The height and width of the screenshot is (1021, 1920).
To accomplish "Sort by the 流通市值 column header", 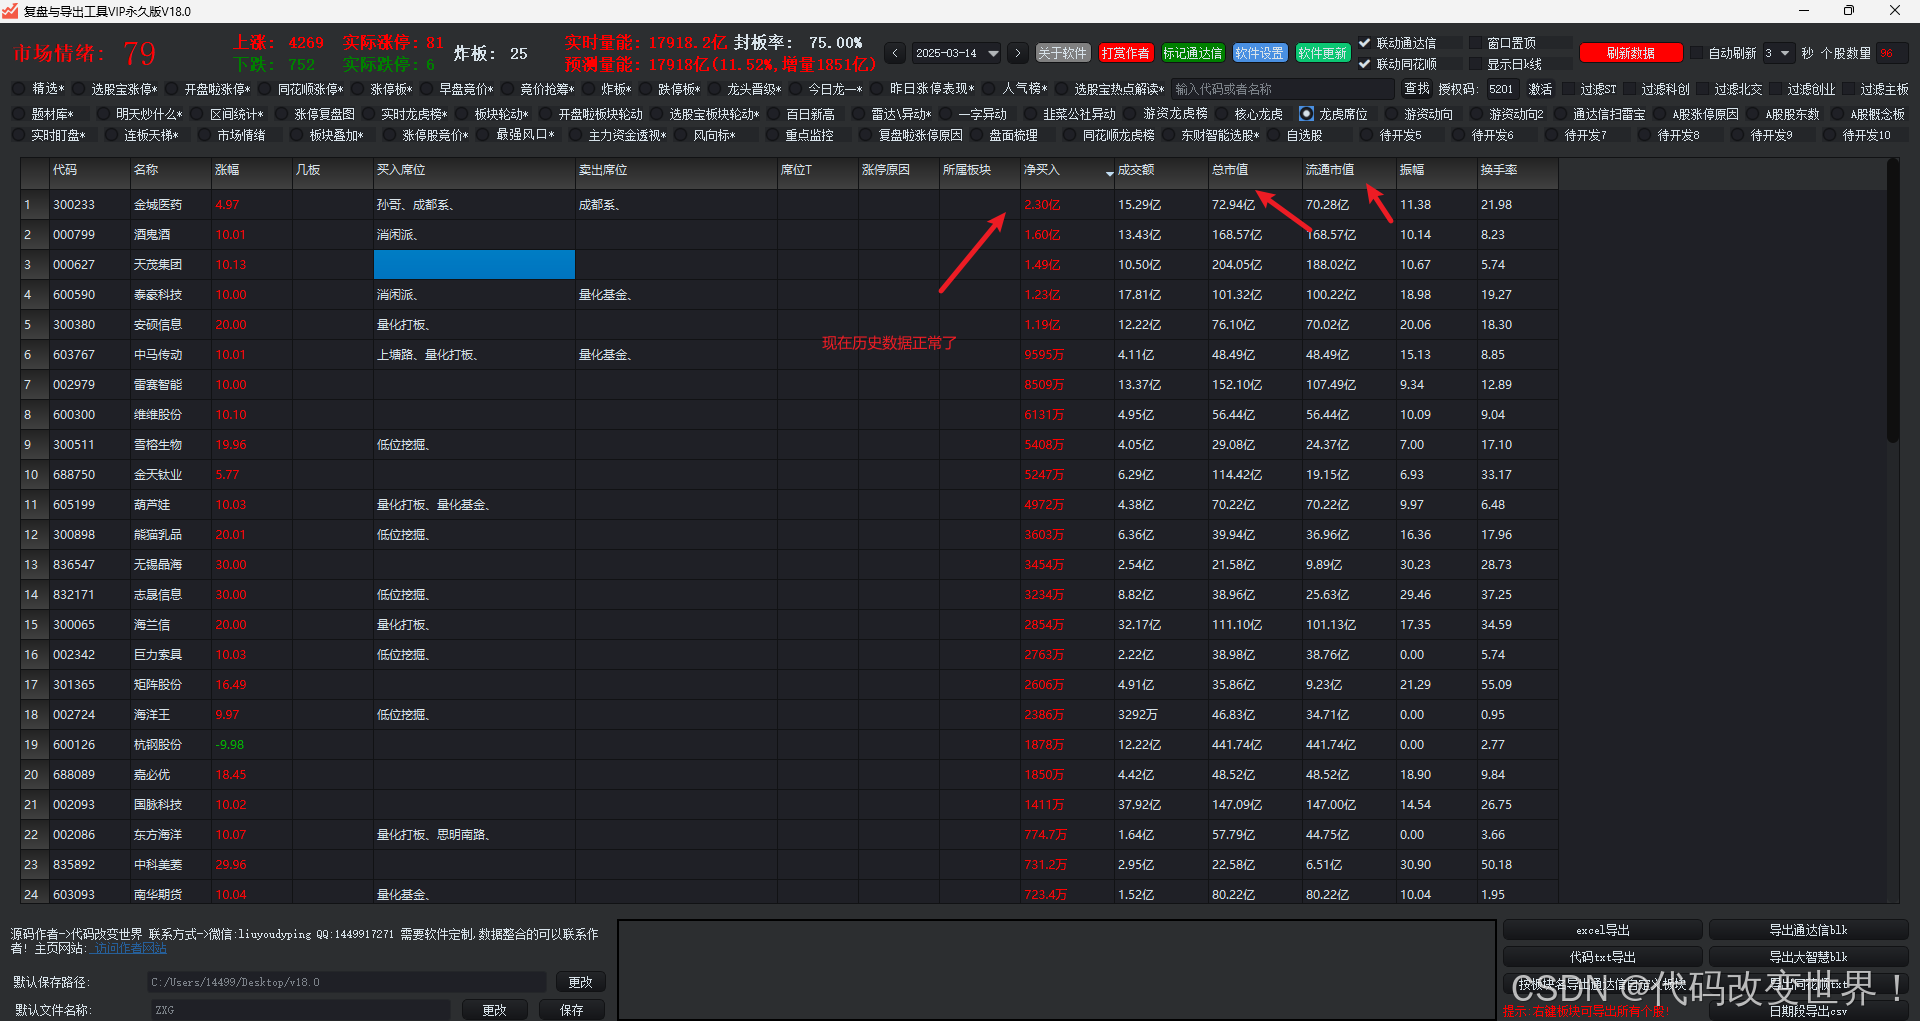I will pos(1348,170).
